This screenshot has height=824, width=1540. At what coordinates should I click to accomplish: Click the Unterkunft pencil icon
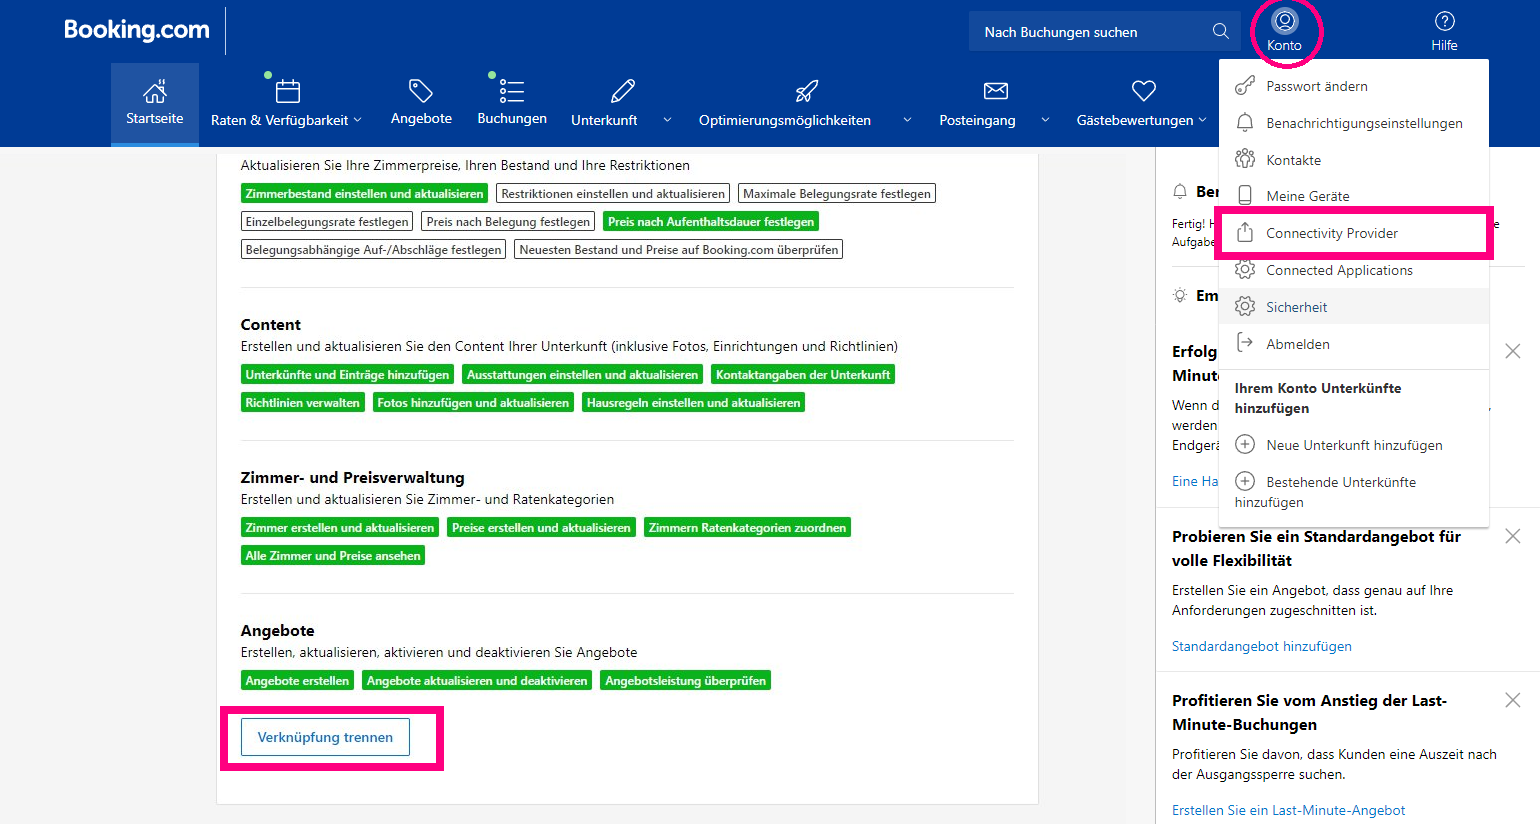[x=623, y=91]
